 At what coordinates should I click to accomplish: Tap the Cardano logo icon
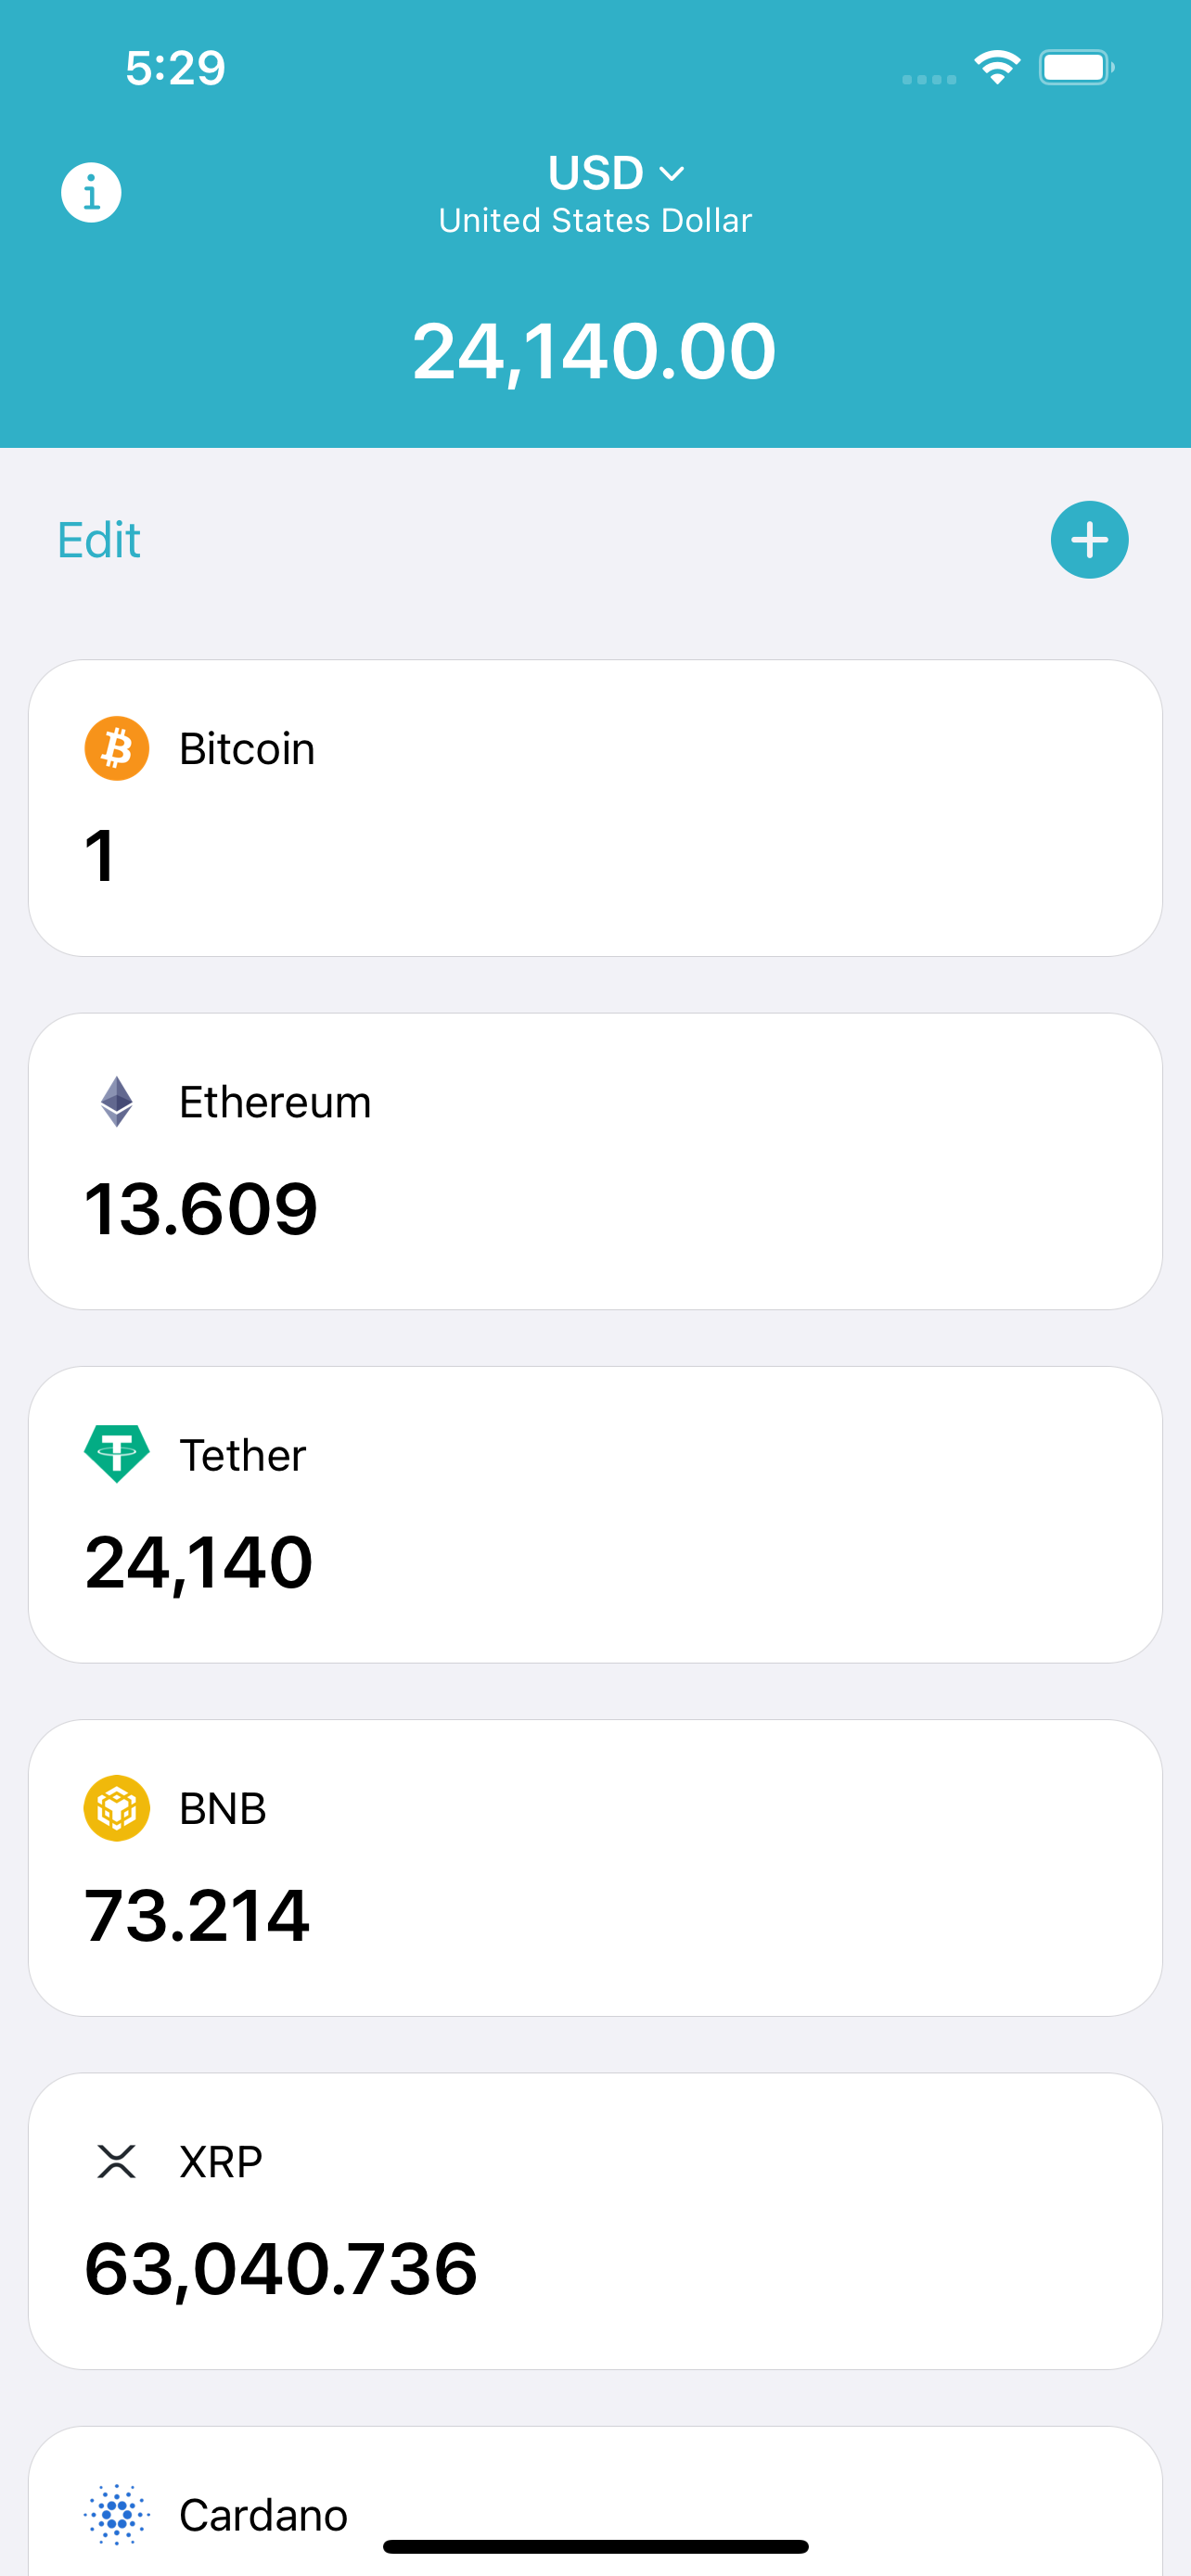pos(117,2514)
